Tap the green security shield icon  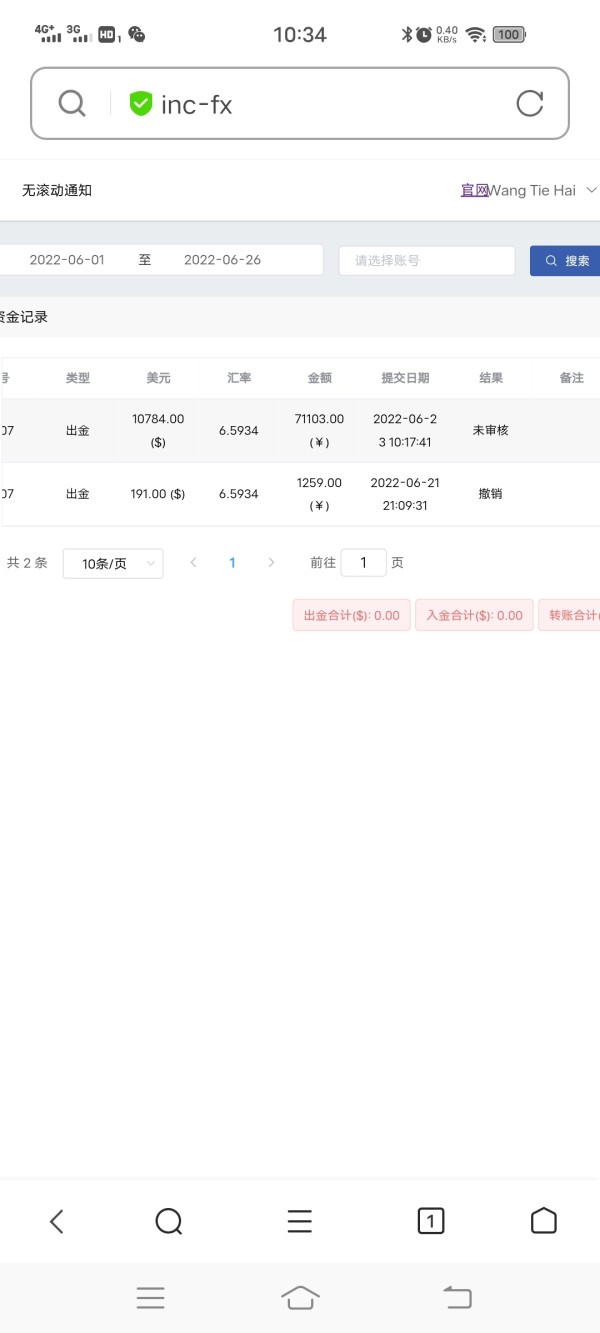click(141, 103)
